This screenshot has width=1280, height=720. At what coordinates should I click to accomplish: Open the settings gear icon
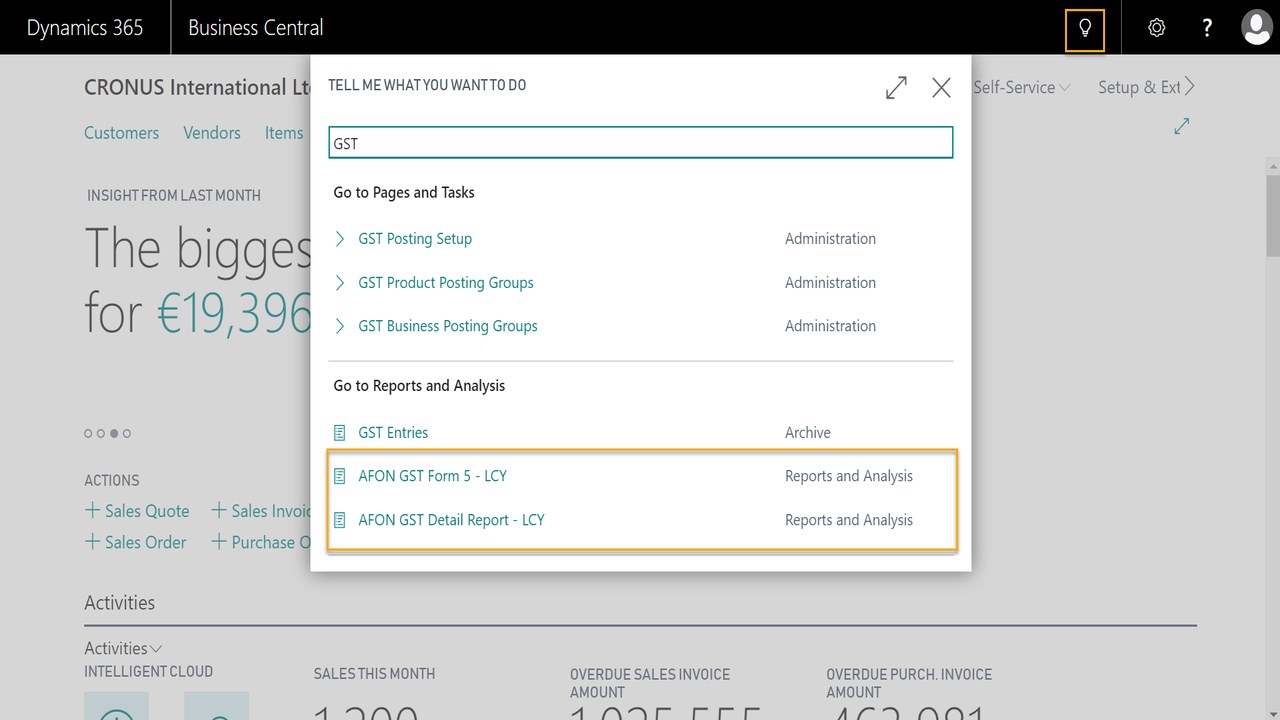click(1157, 28)
